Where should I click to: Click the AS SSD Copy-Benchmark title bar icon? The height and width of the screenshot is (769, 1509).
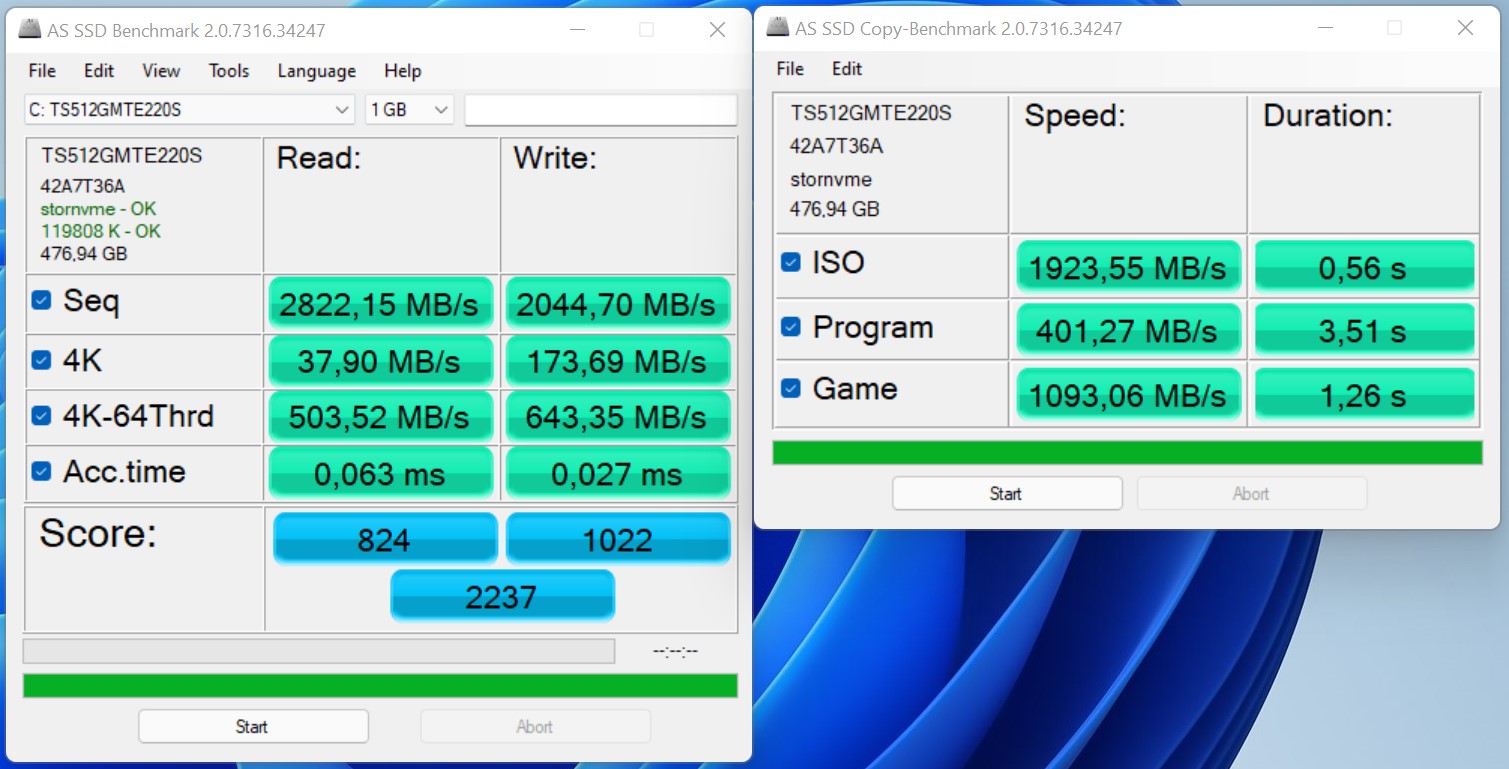point(778,28)
